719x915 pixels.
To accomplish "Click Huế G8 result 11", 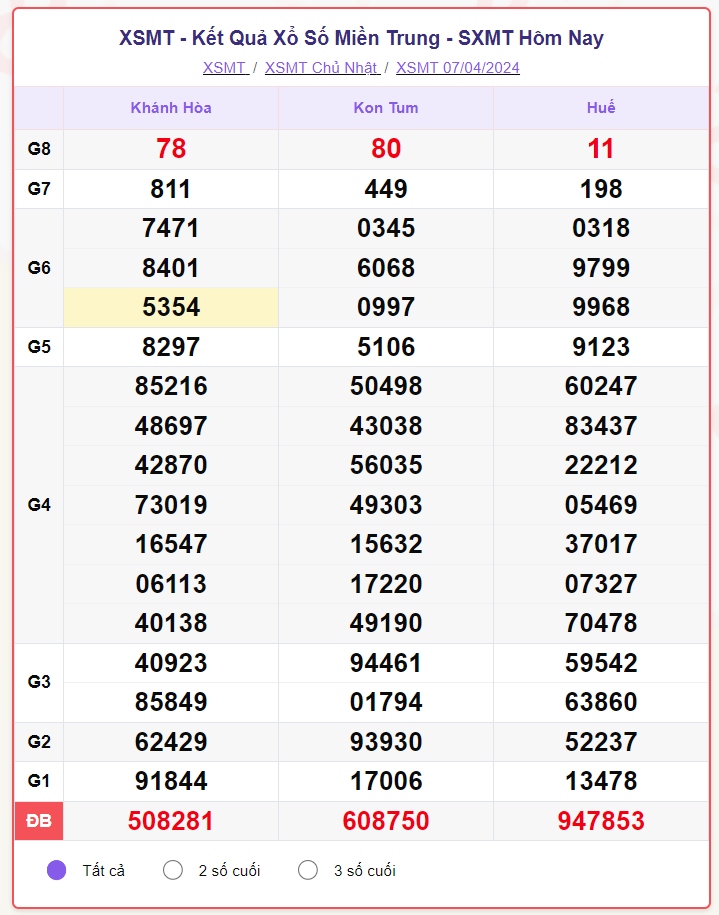I will coord(601,149).
